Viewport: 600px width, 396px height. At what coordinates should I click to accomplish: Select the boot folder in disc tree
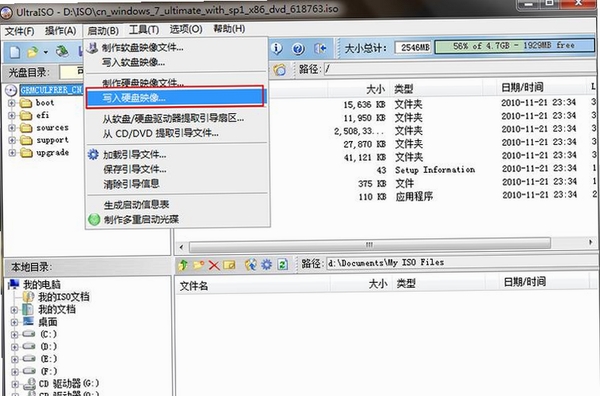pyautogui.click(x=45, y=103)
